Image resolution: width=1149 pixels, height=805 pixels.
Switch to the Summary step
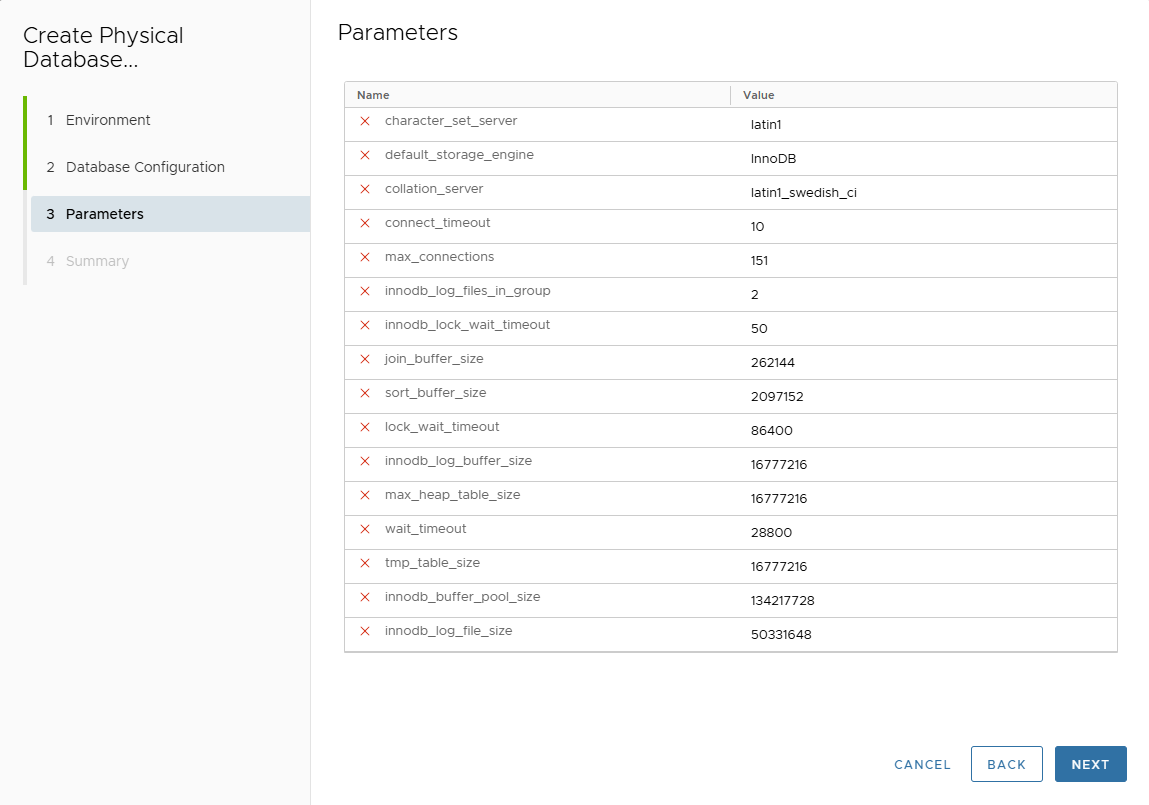(96, 260)
